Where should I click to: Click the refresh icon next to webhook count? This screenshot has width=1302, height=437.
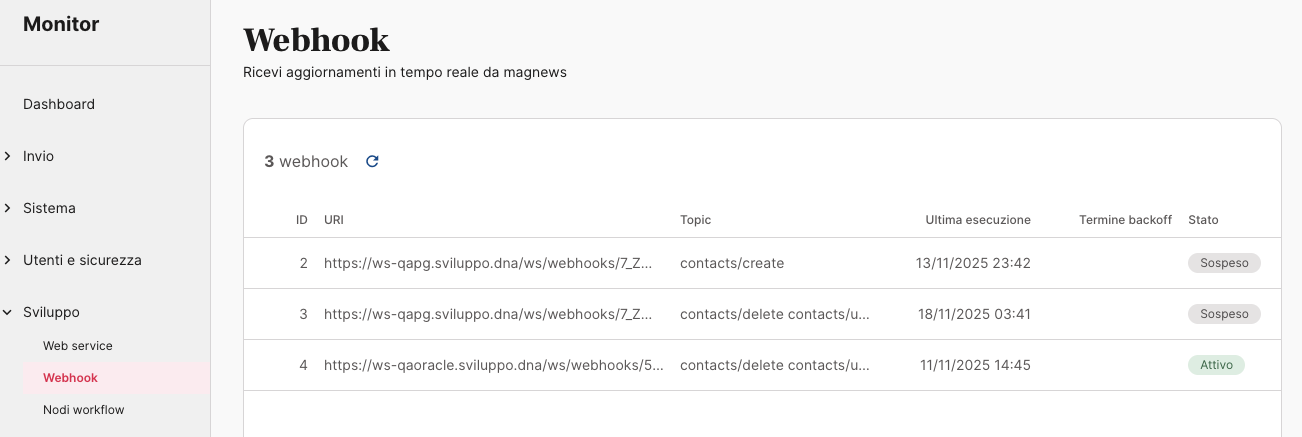(372, 161)
